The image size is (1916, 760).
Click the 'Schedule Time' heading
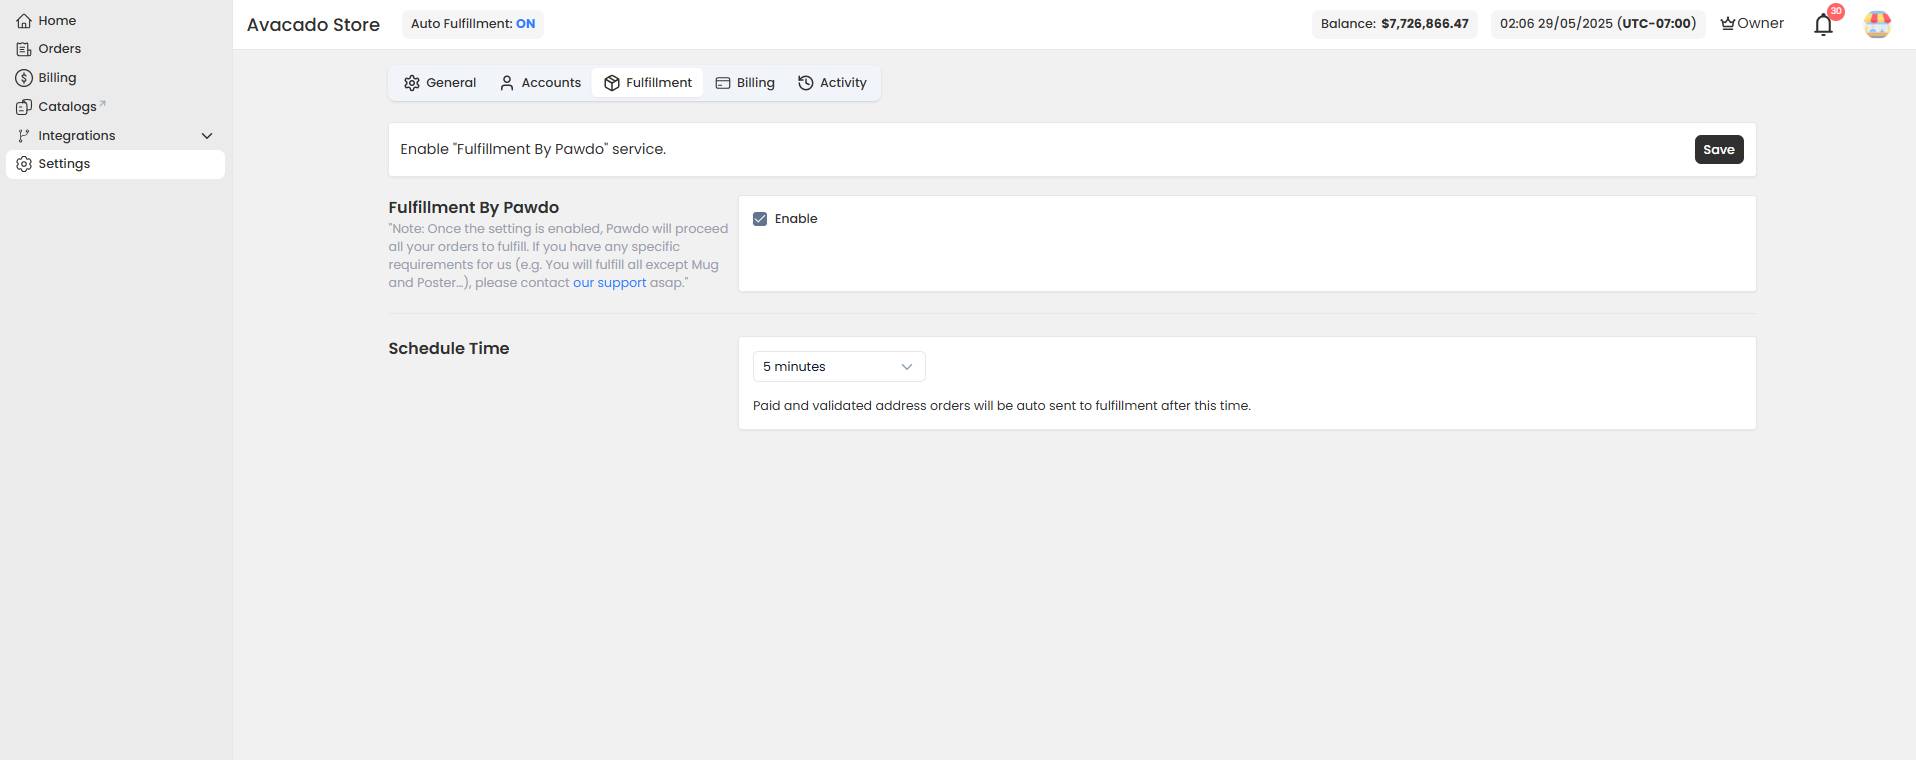(449, 348)
